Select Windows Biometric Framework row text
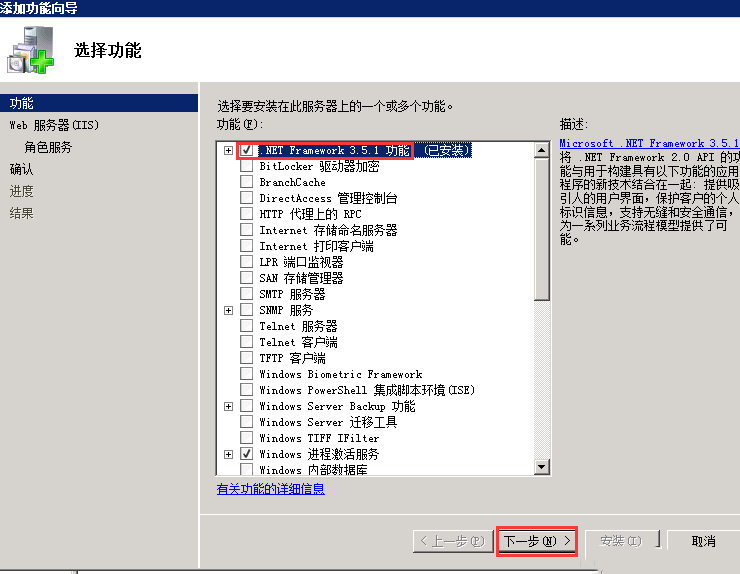Image resolution: width=740 pixels, height=574 pixels. click(x=341, y=374)
